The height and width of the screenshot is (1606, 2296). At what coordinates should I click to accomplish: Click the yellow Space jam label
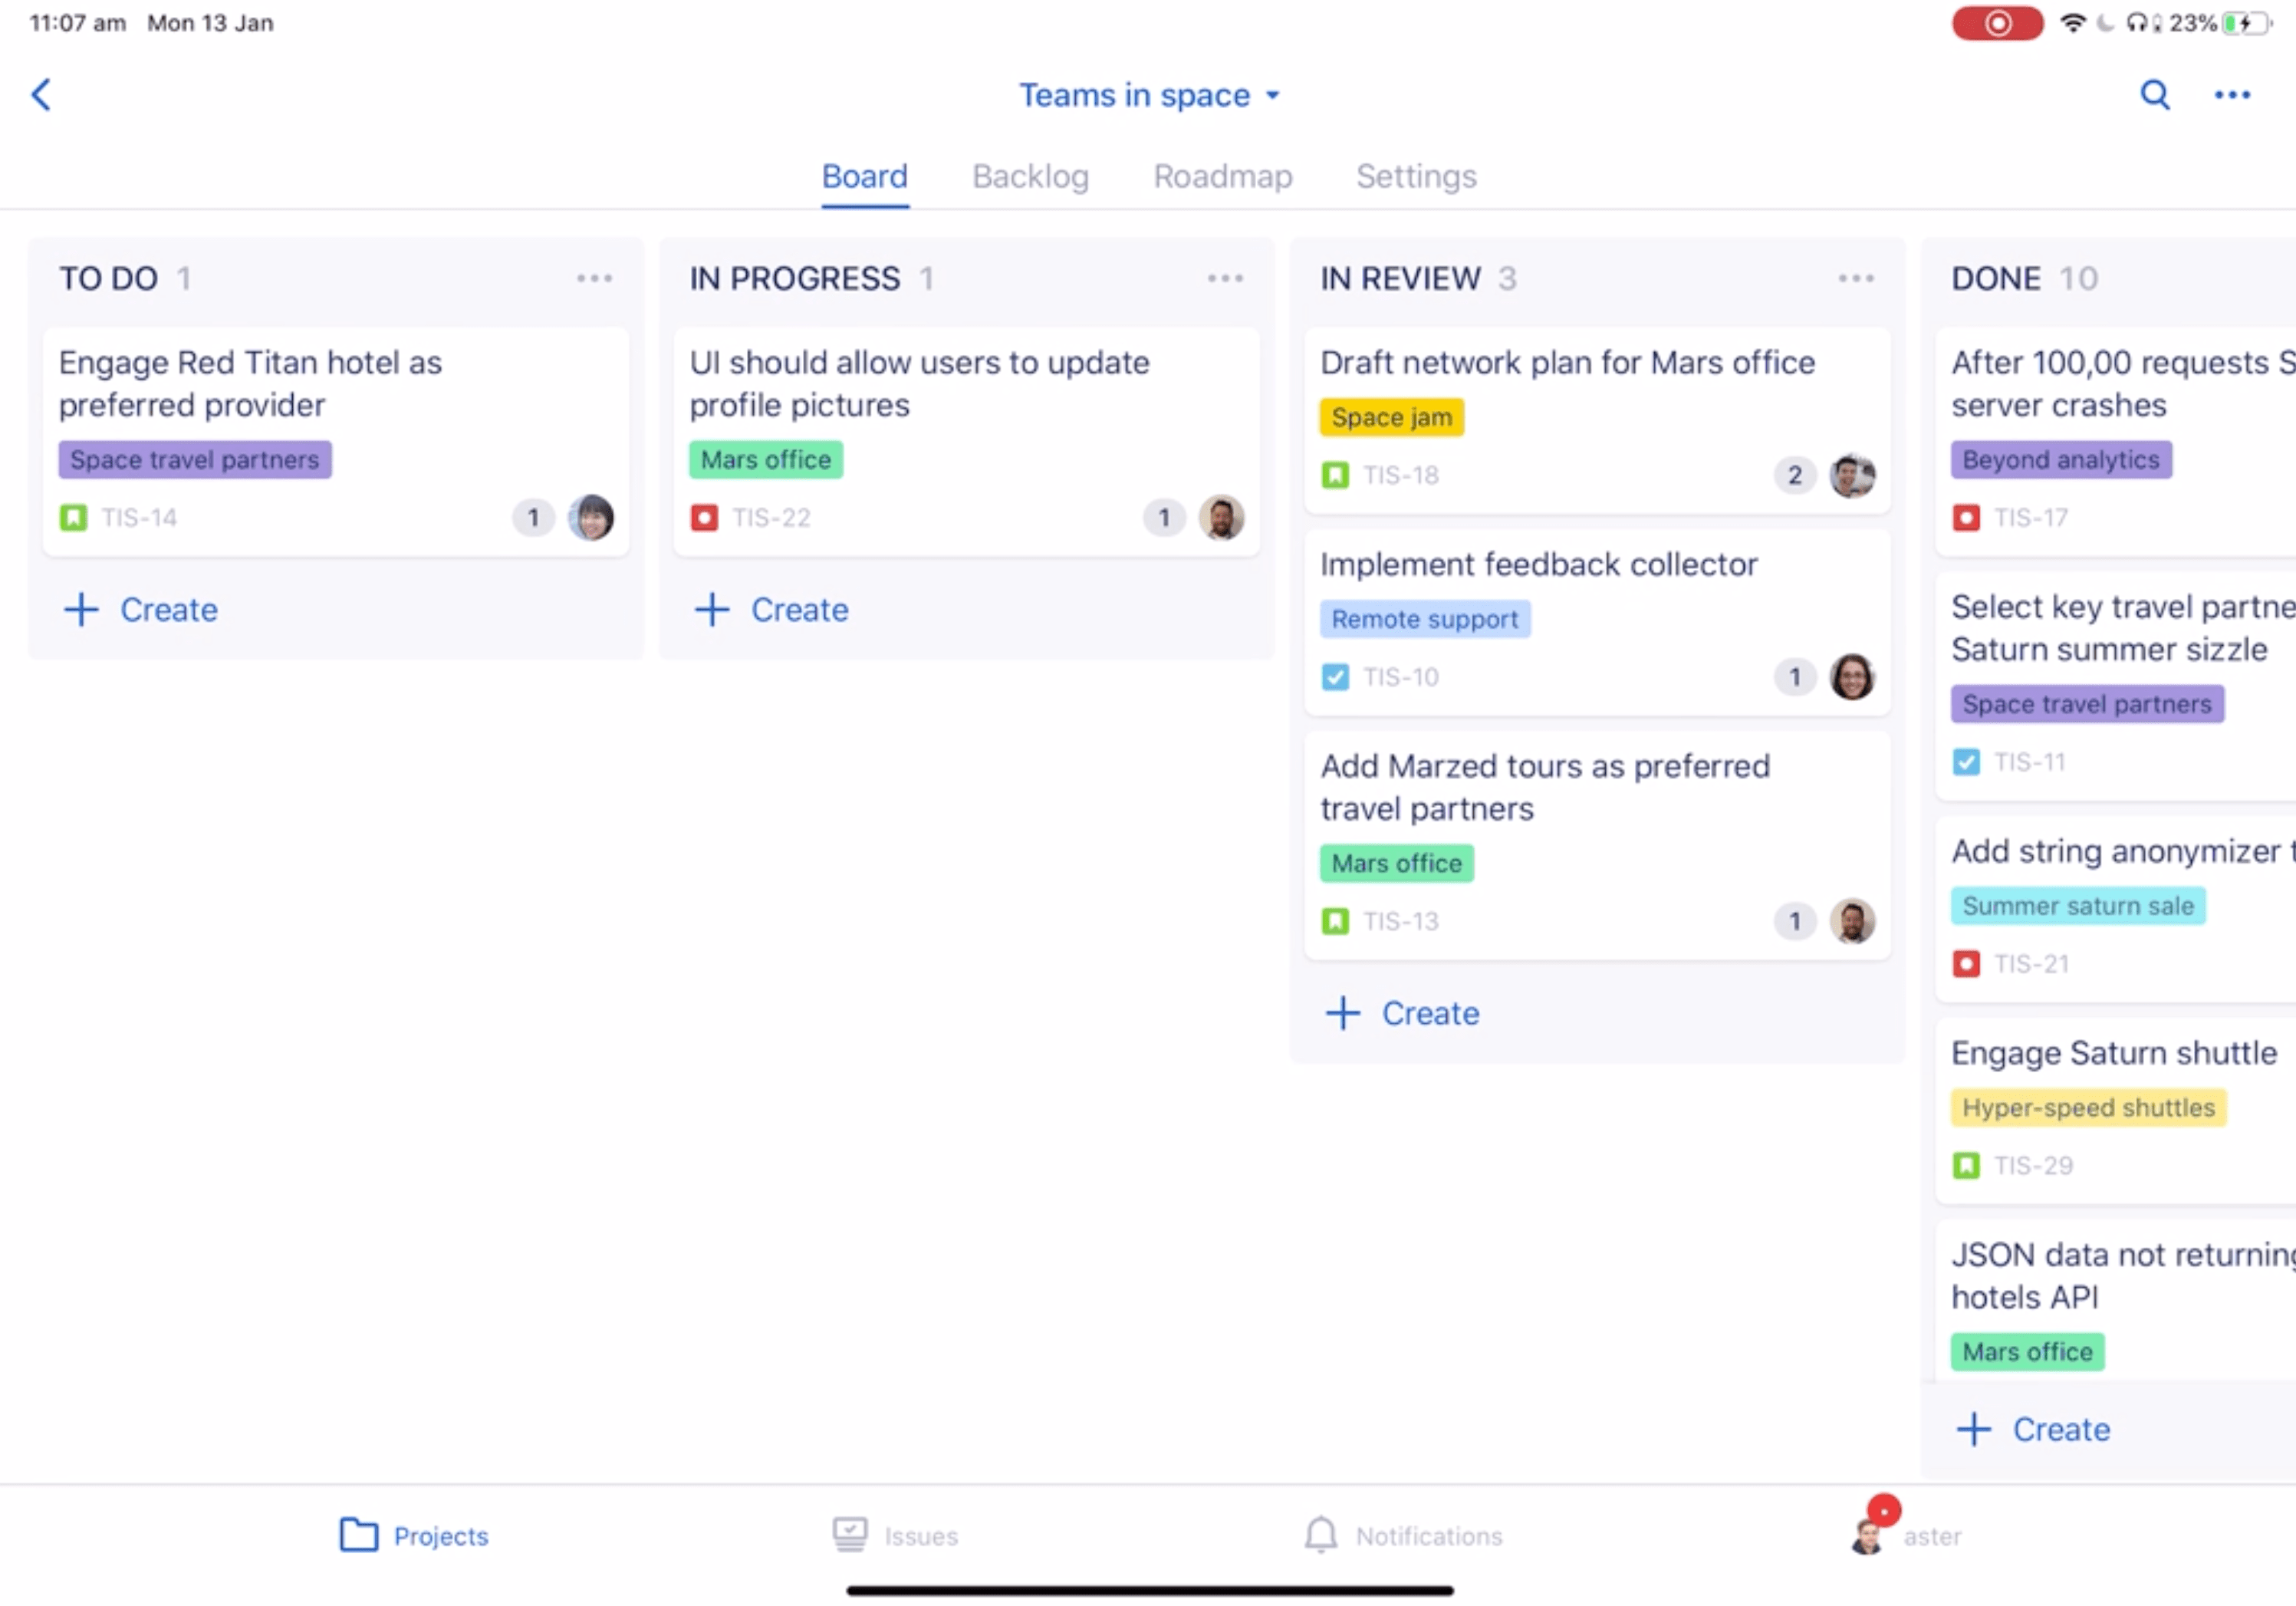point(1391,417)
